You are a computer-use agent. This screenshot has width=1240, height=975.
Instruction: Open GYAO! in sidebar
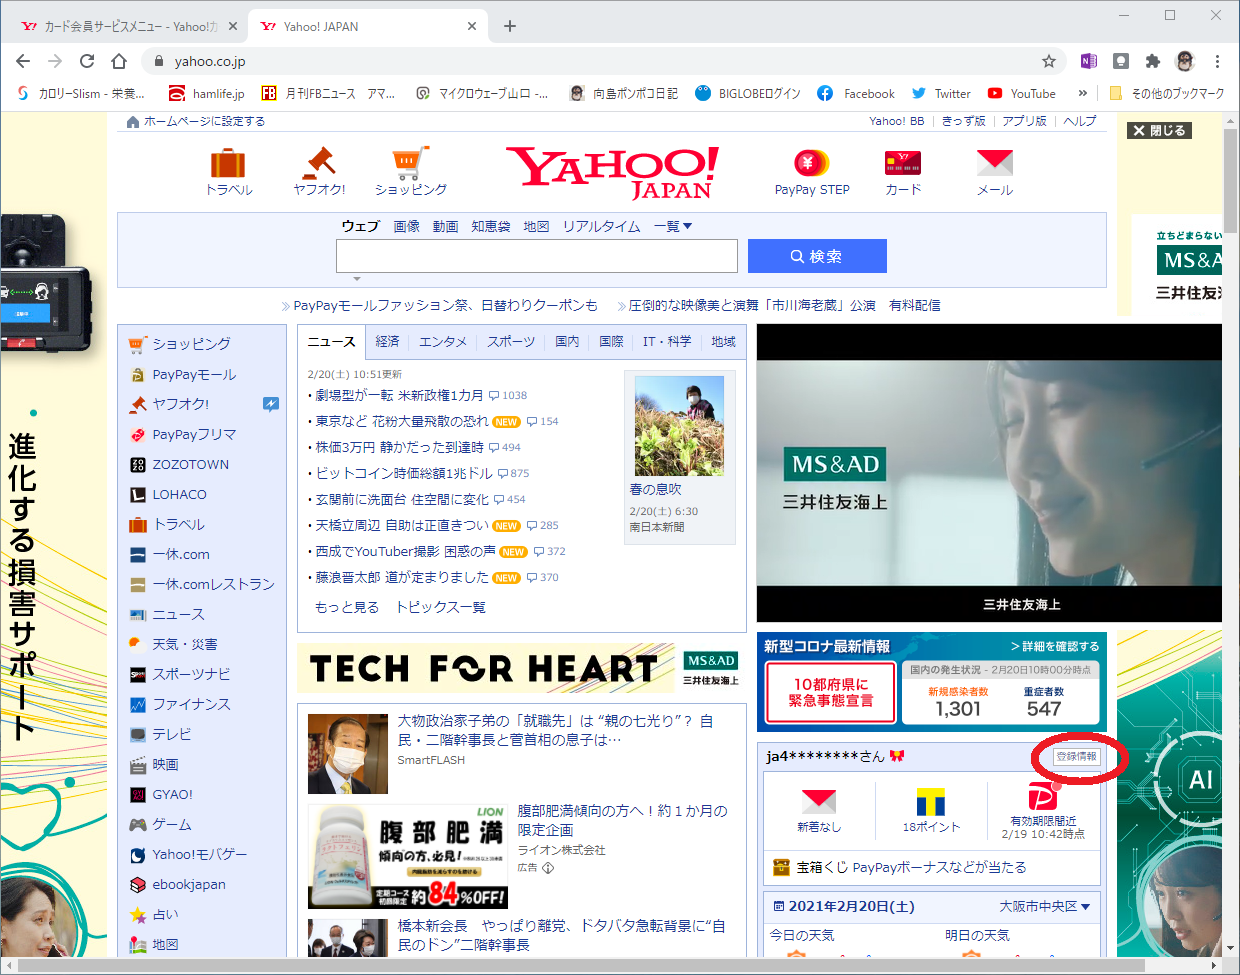[x=172, y=794]
